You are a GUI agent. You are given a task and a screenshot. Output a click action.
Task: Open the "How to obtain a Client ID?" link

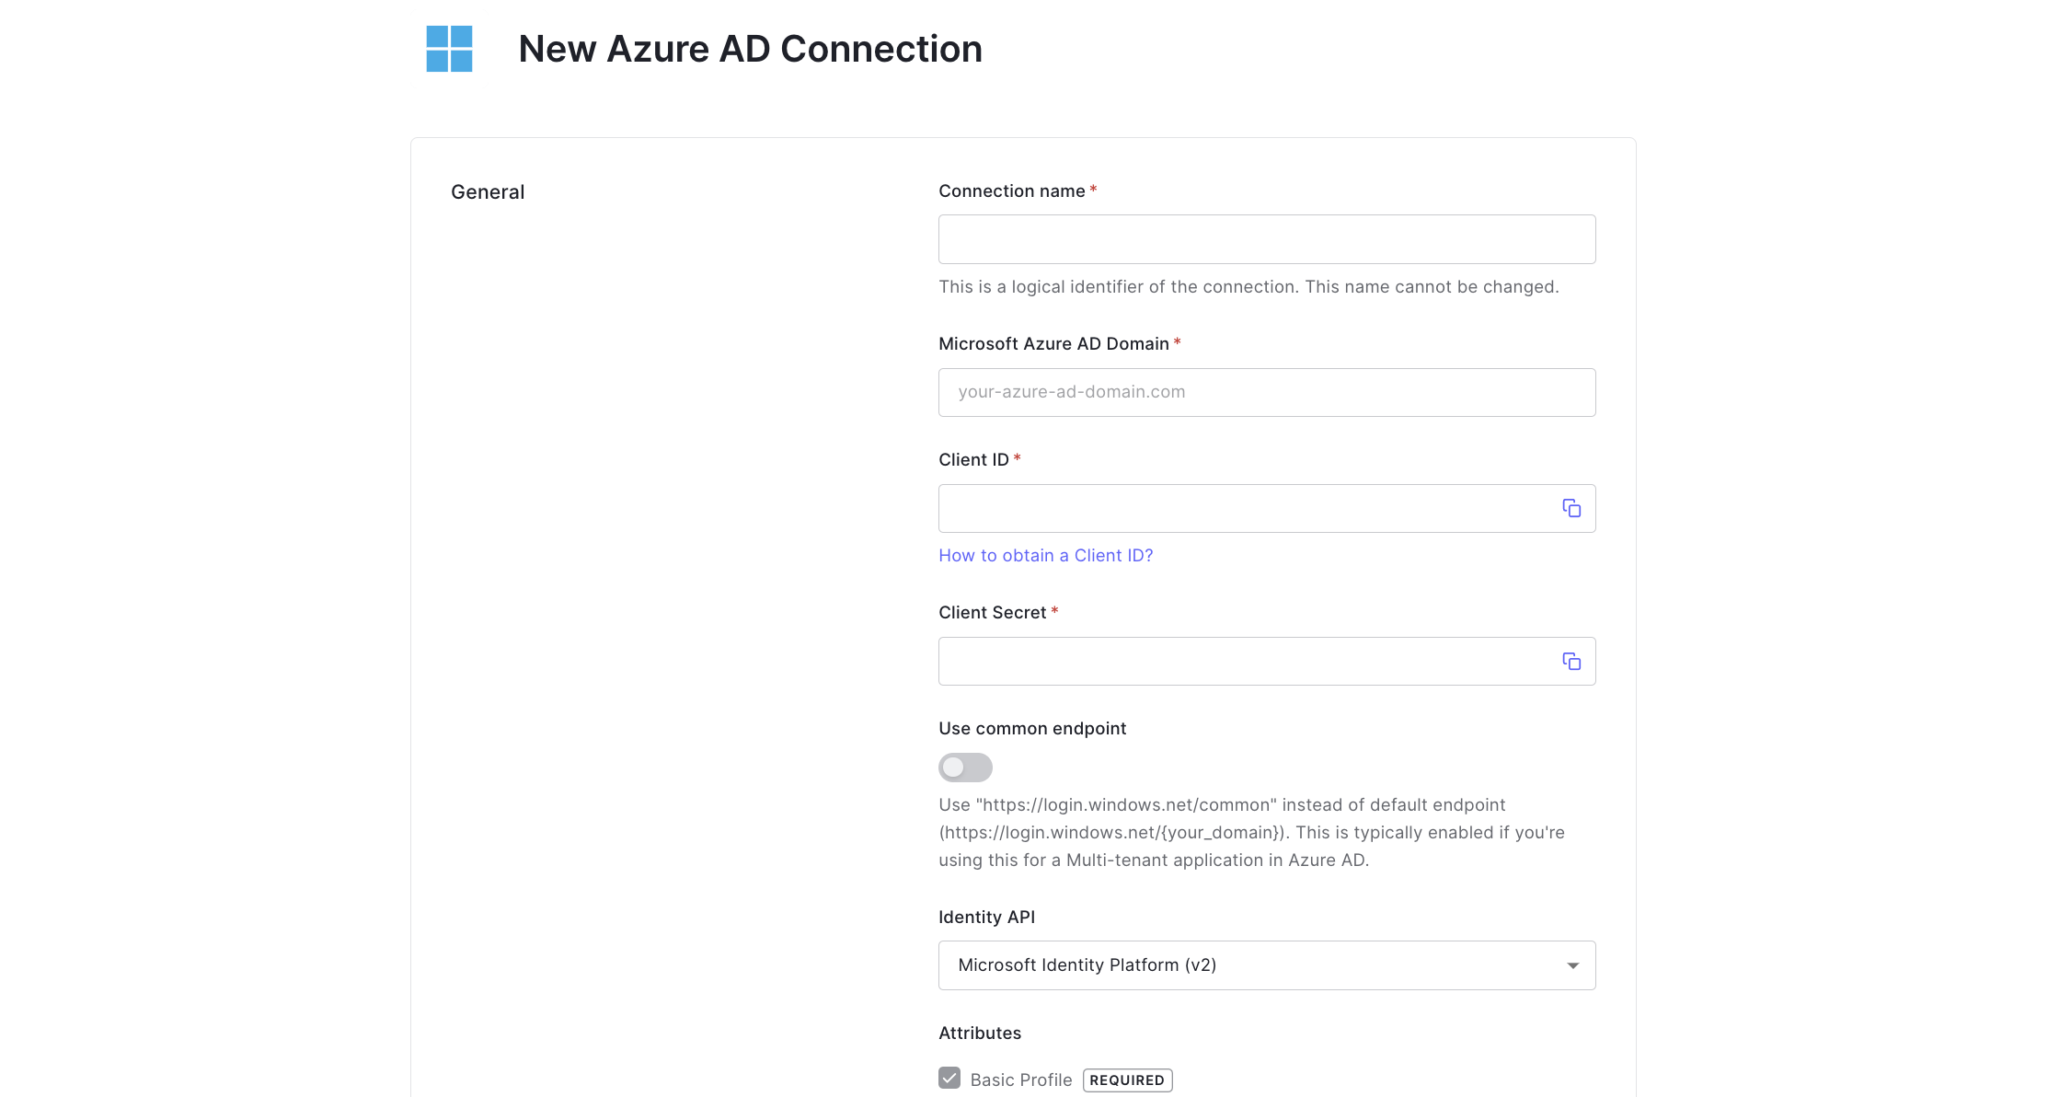coord(1045,555)
